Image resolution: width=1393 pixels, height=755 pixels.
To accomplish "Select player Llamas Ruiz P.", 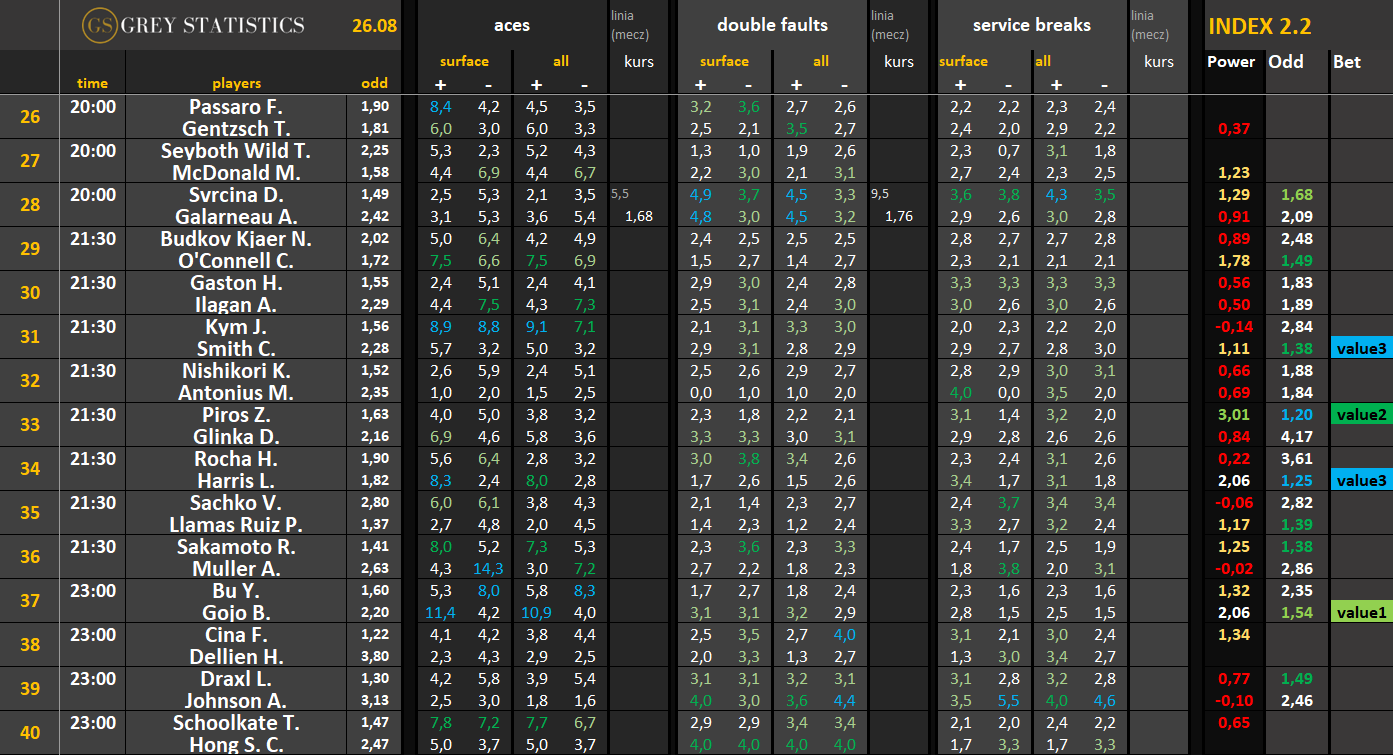I will [x=236, y=524].
